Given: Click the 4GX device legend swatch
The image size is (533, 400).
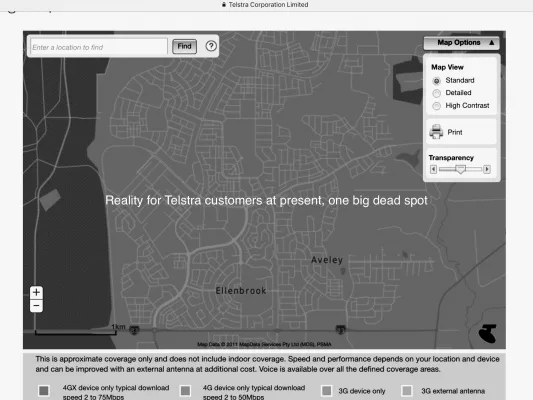Looking at the screenshot, I should coord(44,391).
